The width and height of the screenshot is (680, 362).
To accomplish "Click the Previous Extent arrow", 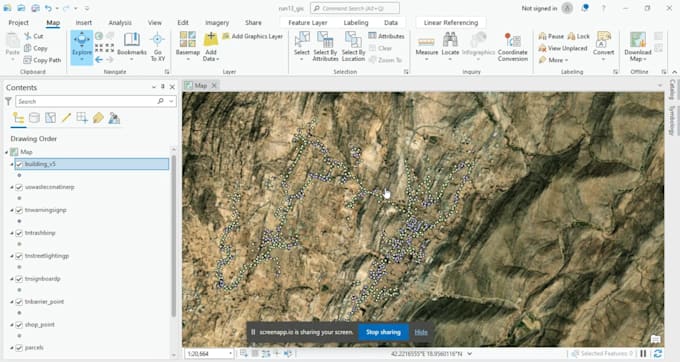I will coord(99,59).
